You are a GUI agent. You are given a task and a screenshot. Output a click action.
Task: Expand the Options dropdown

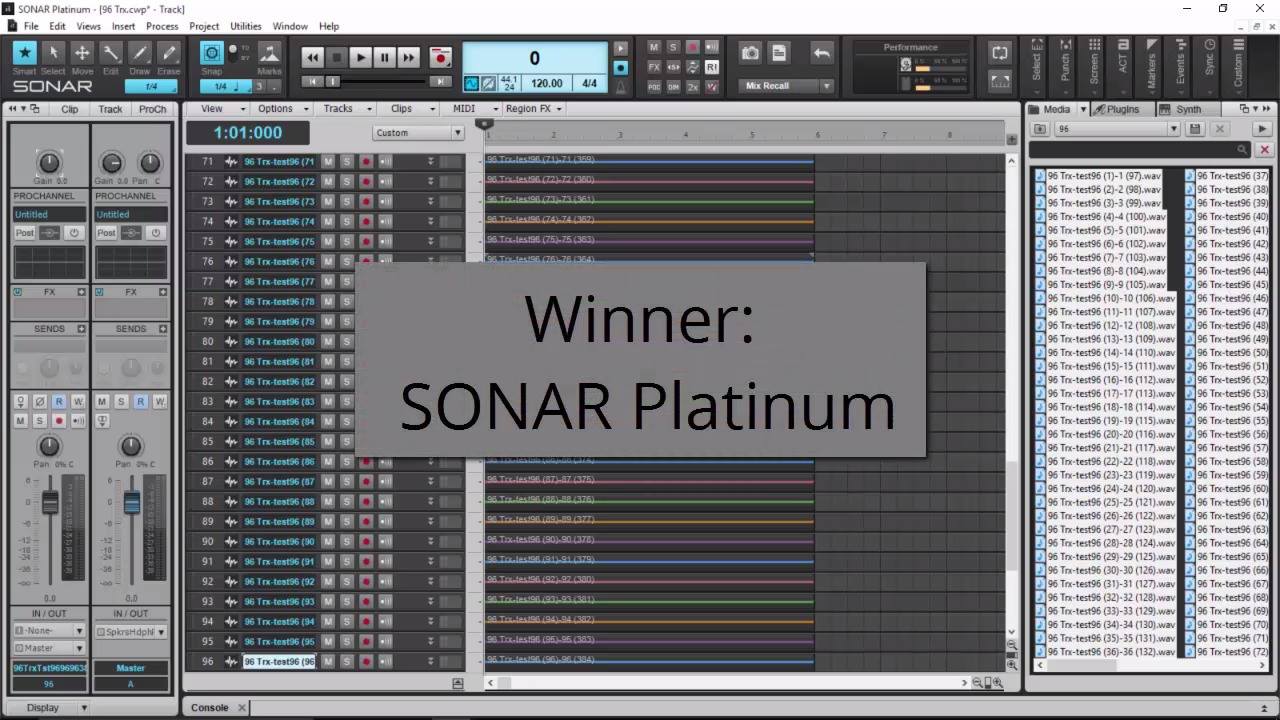click(x=282, y=109)
